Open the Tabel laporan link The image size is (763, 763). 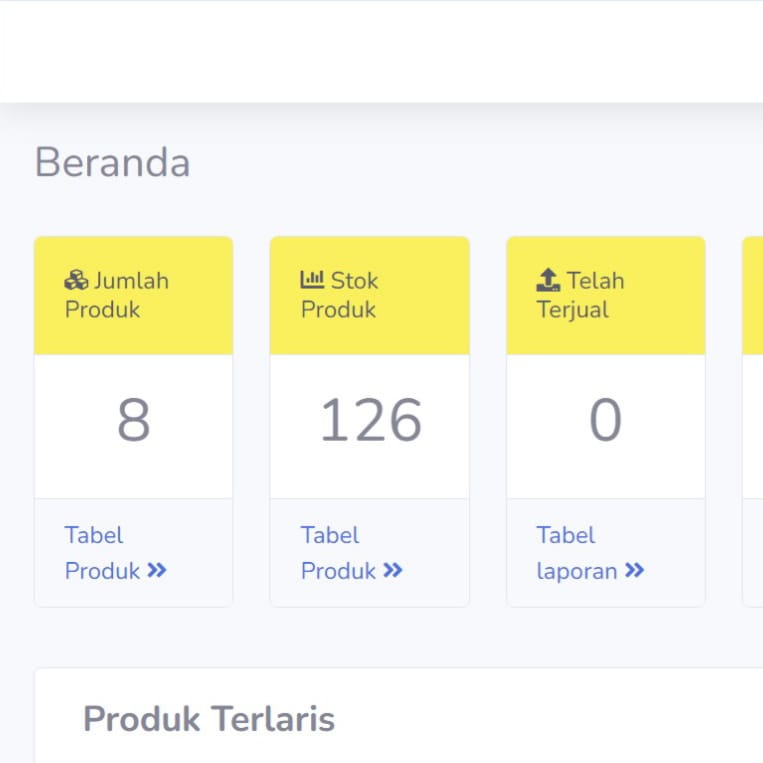(x=578, y=553)
